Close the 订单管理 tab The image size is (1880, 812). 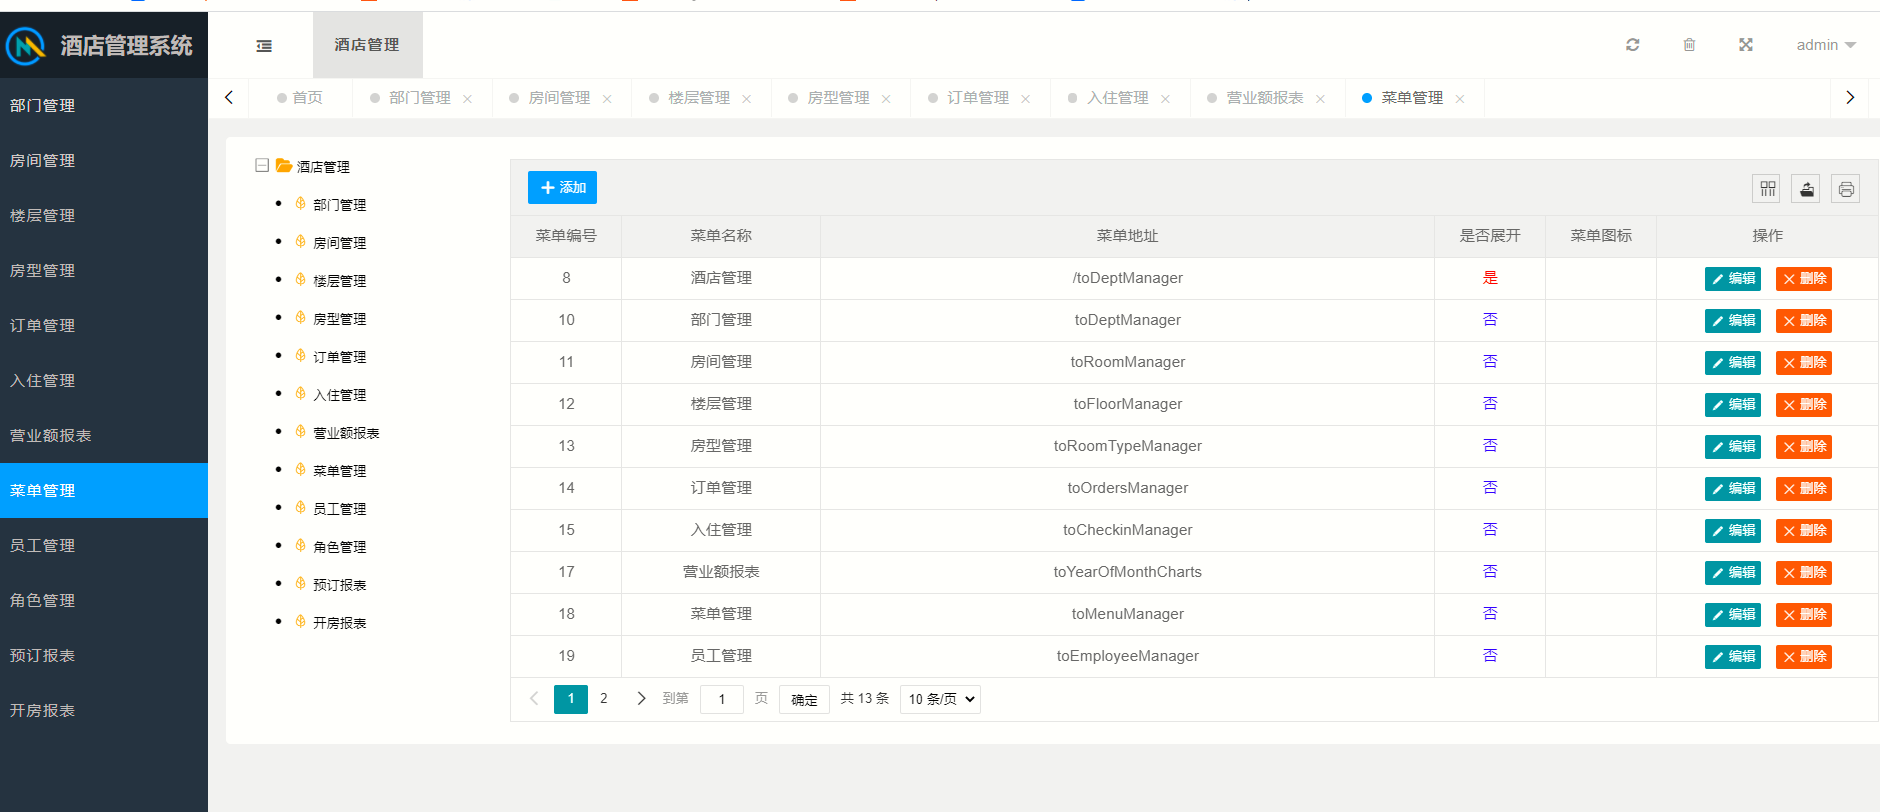[1025, 99]
